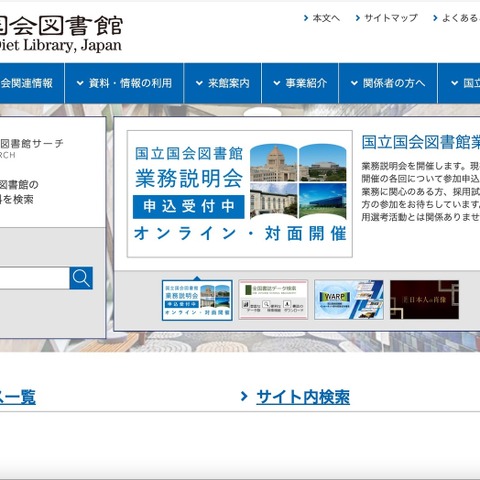Click the 国立国会図書館業 headline beside the banner

click(421, 142)
